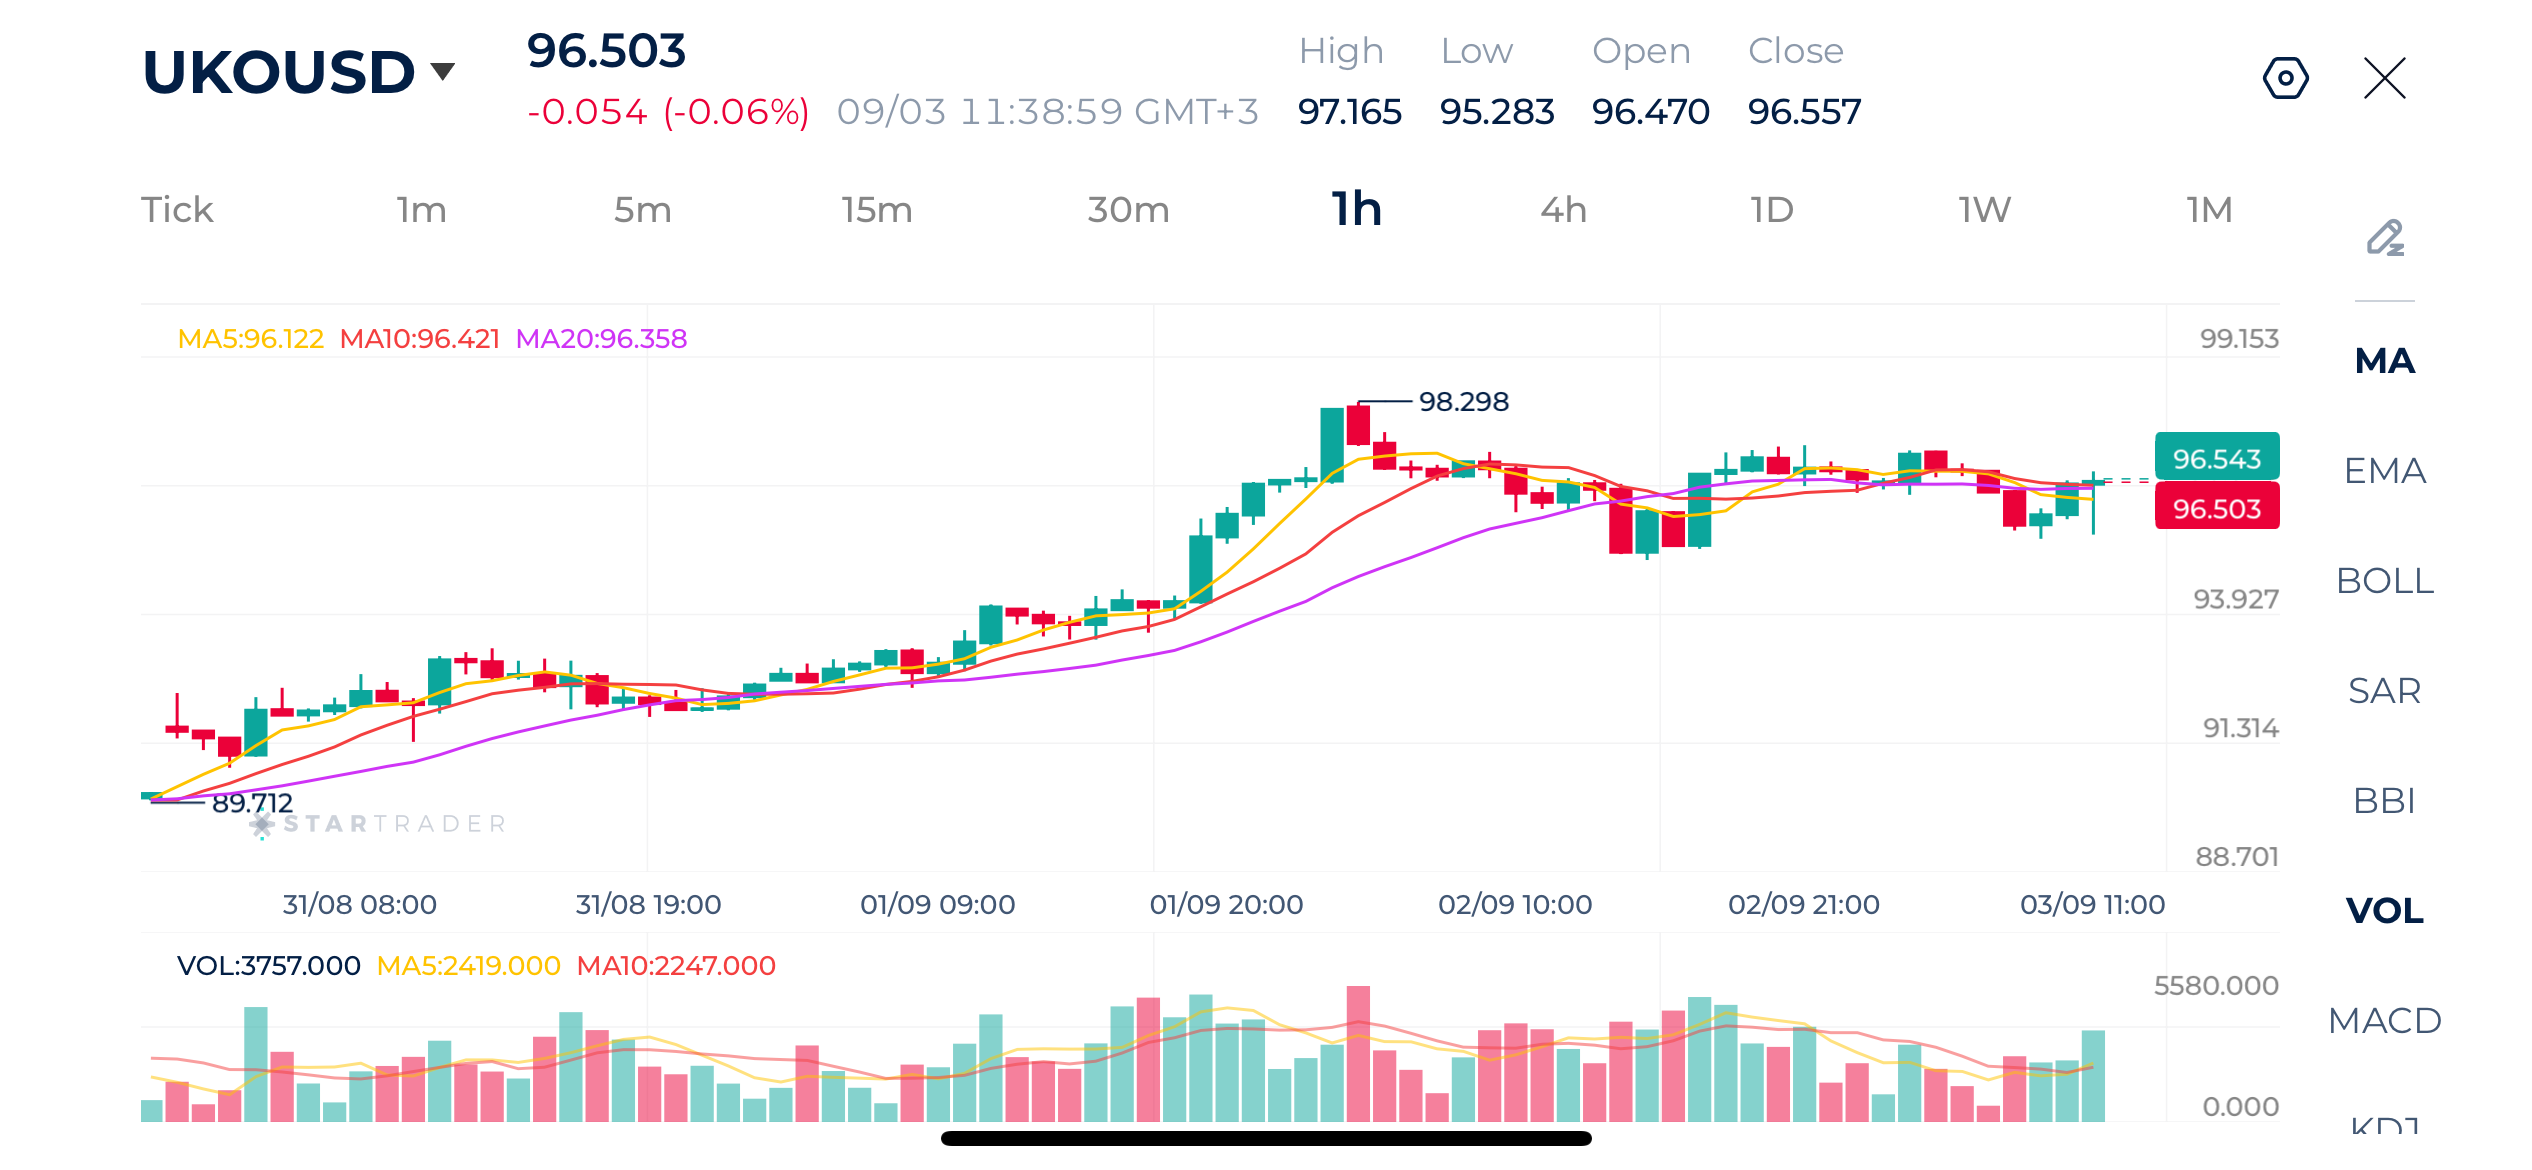Click the 96.503 red price tag

[2217, 507]
